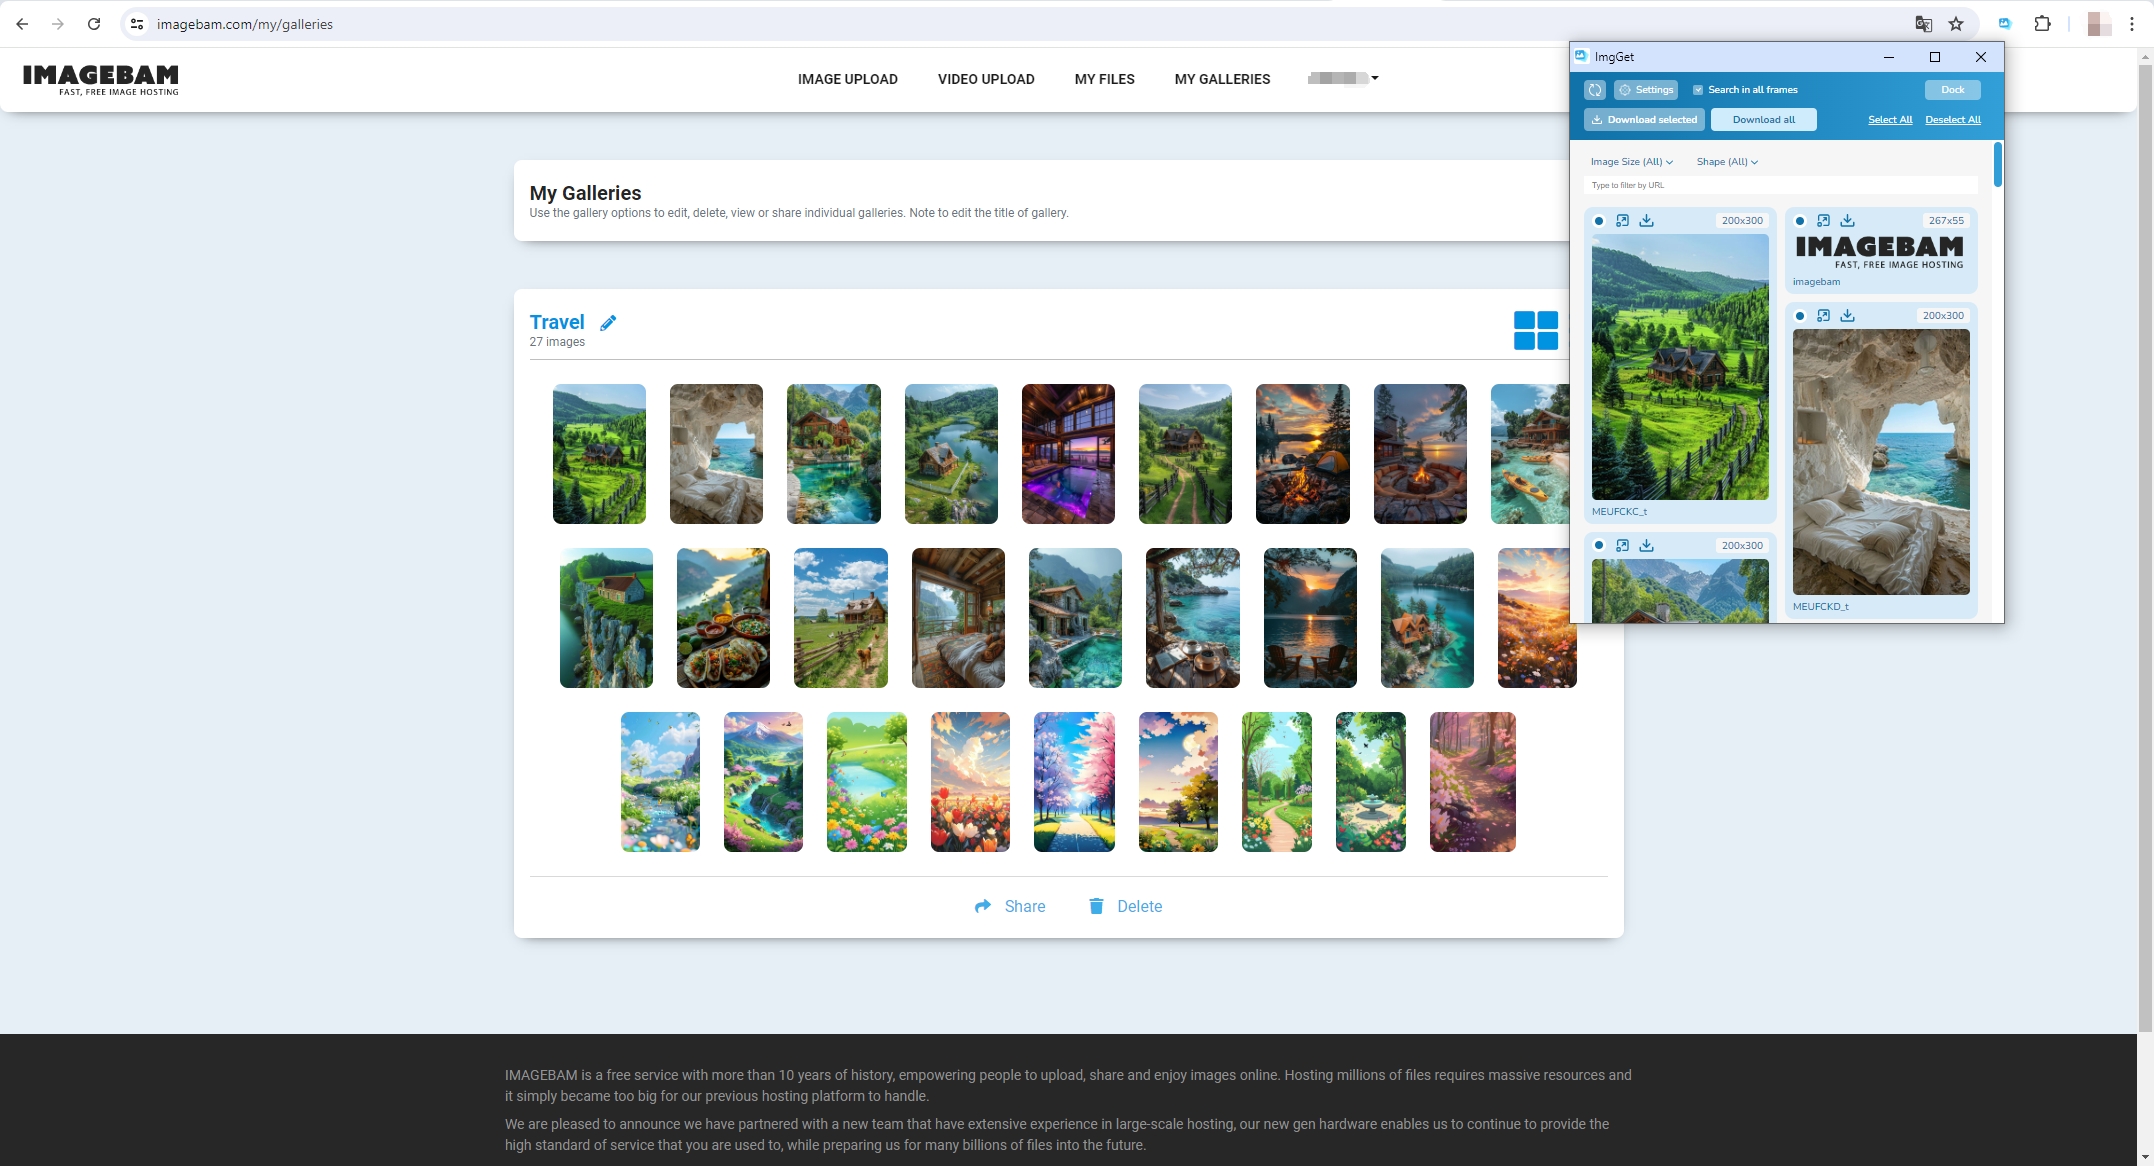Click the image preview icon in first ImgGet result

point(1623,220)
